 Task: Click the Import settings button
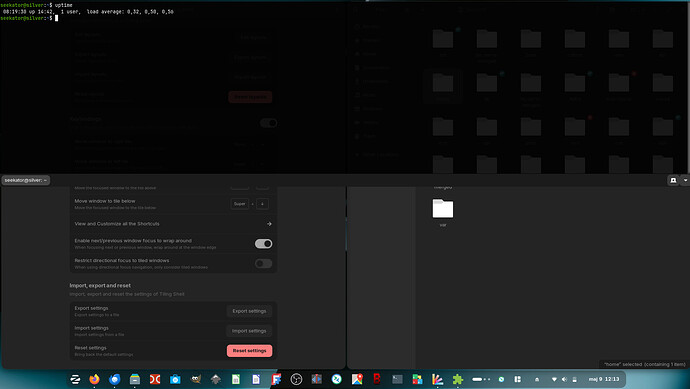point(249,331)
